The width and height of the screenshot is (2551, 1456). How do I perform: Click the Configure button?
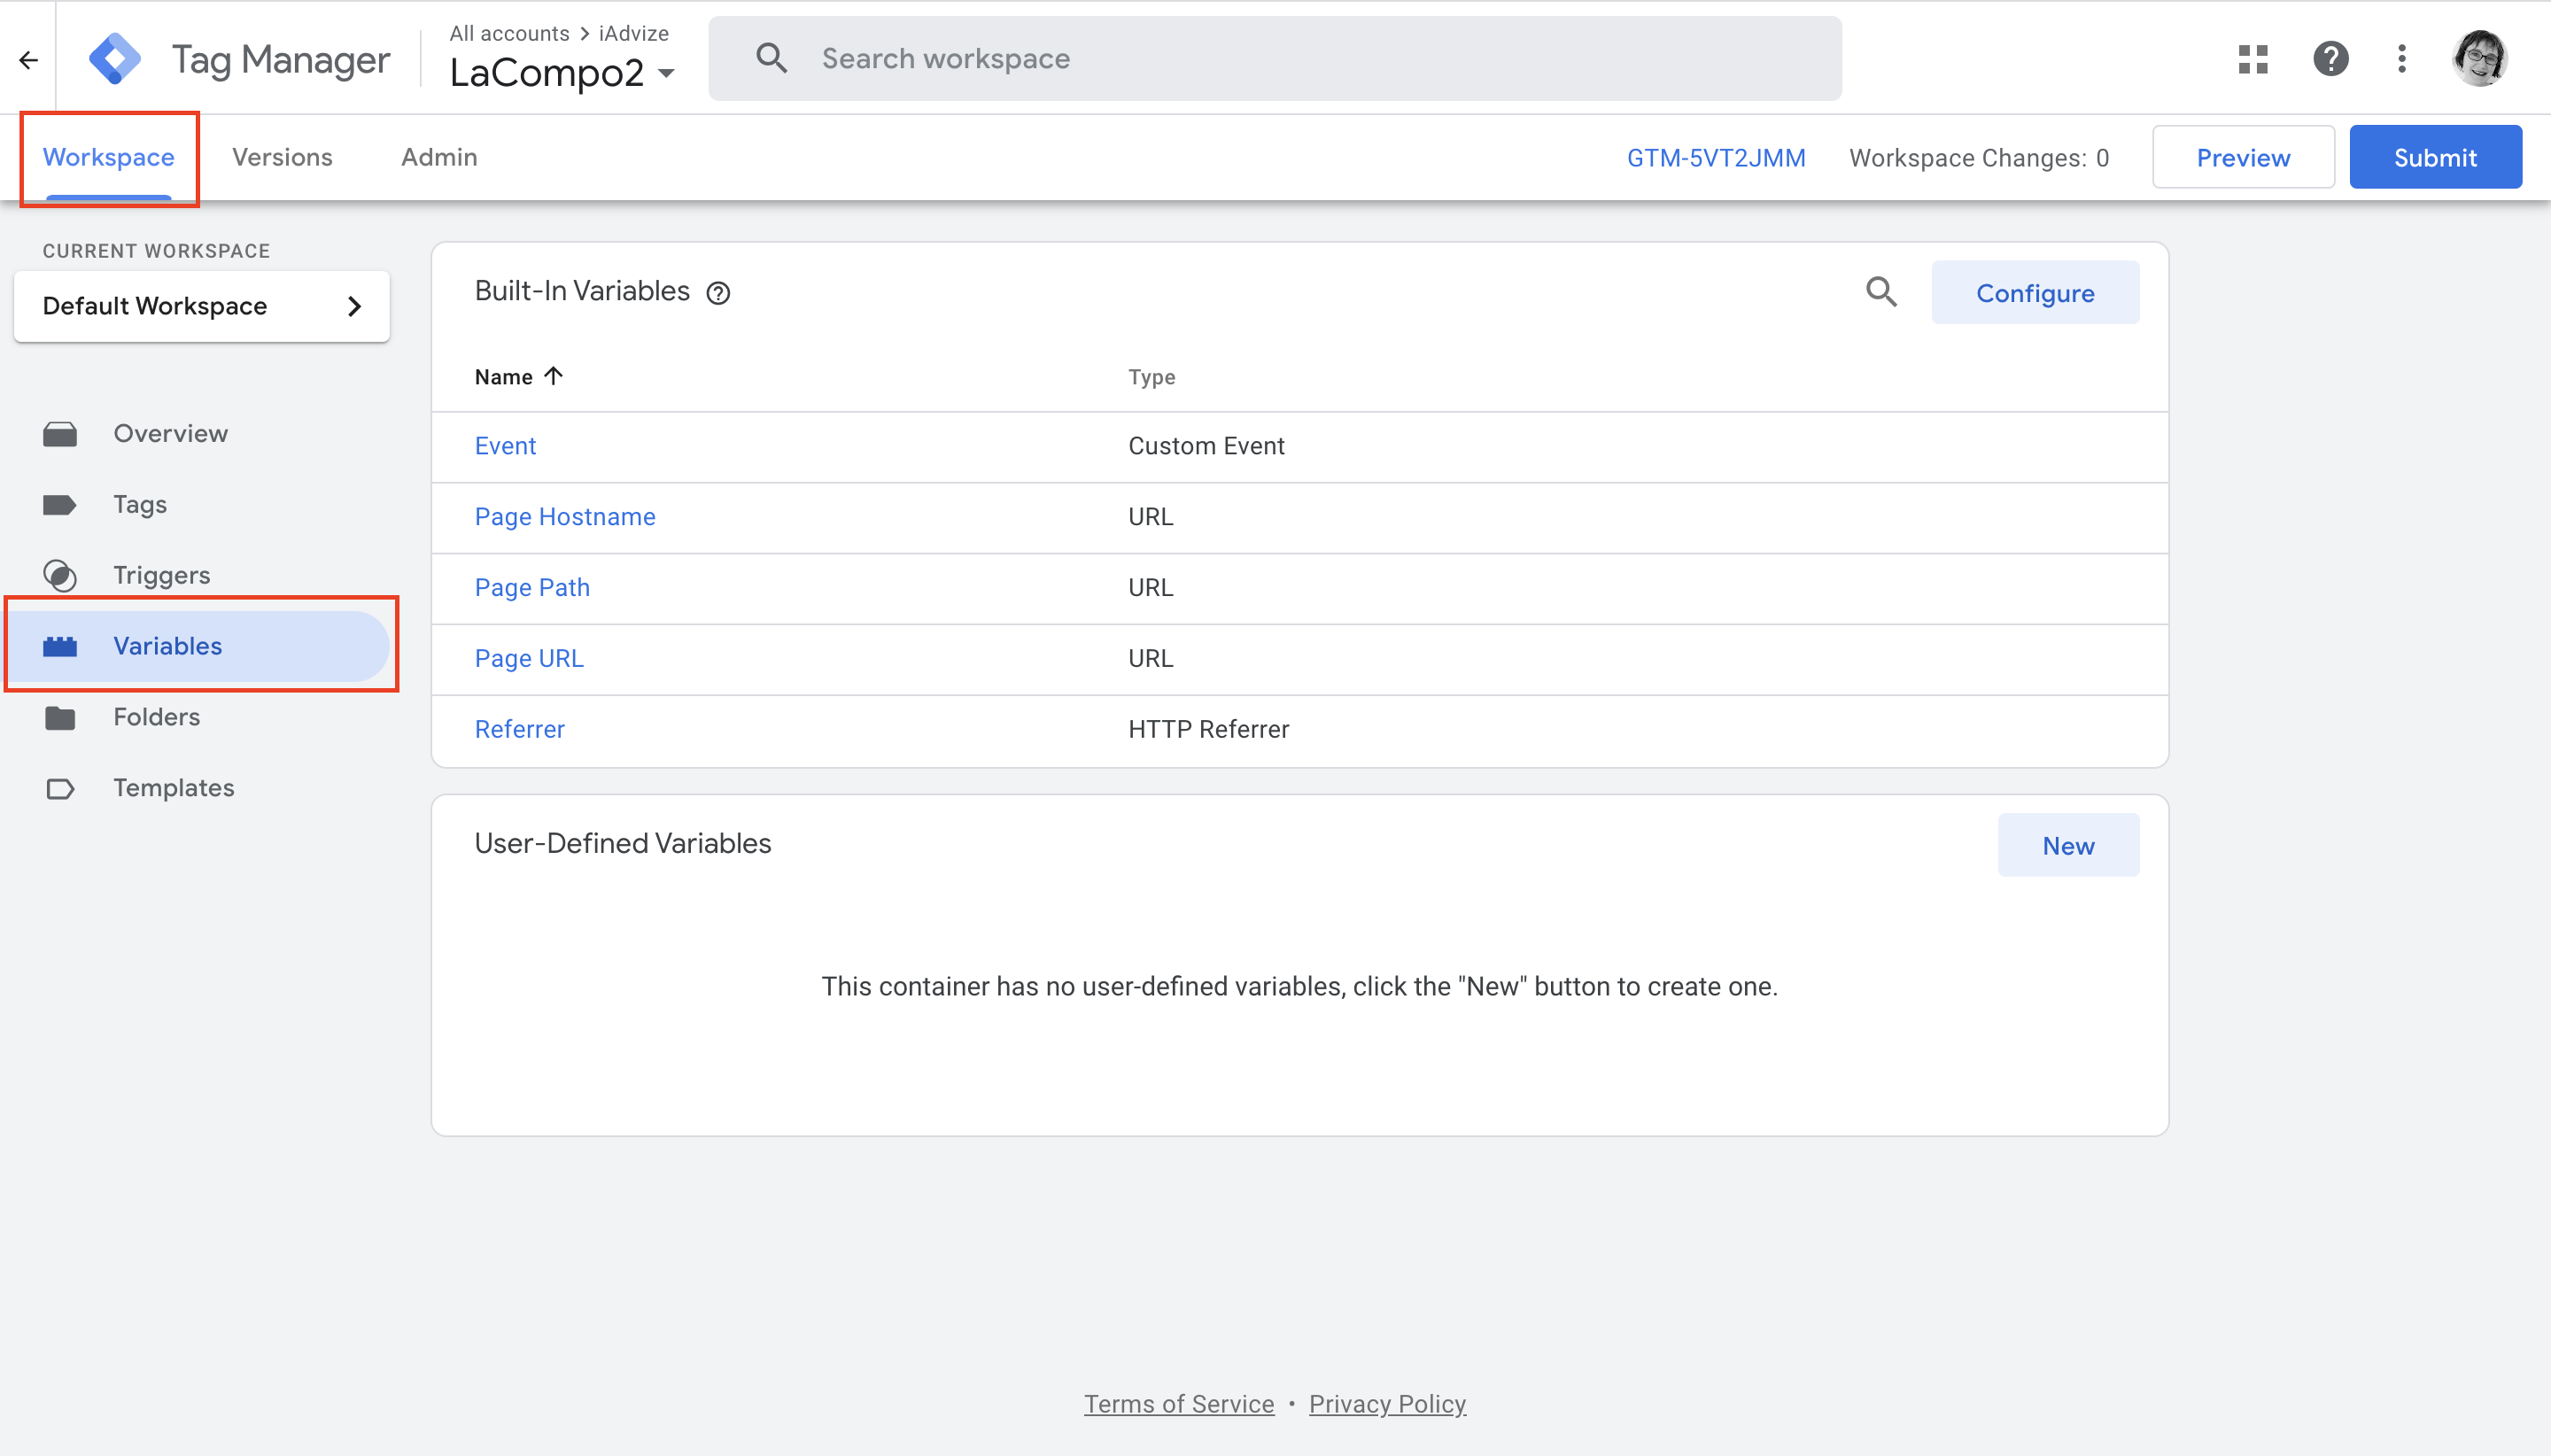point(2035,293)
